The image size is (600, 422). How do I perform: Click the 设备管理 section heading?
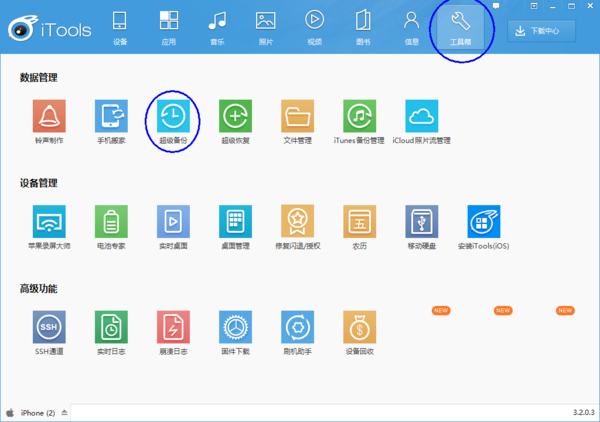[39, 183]
